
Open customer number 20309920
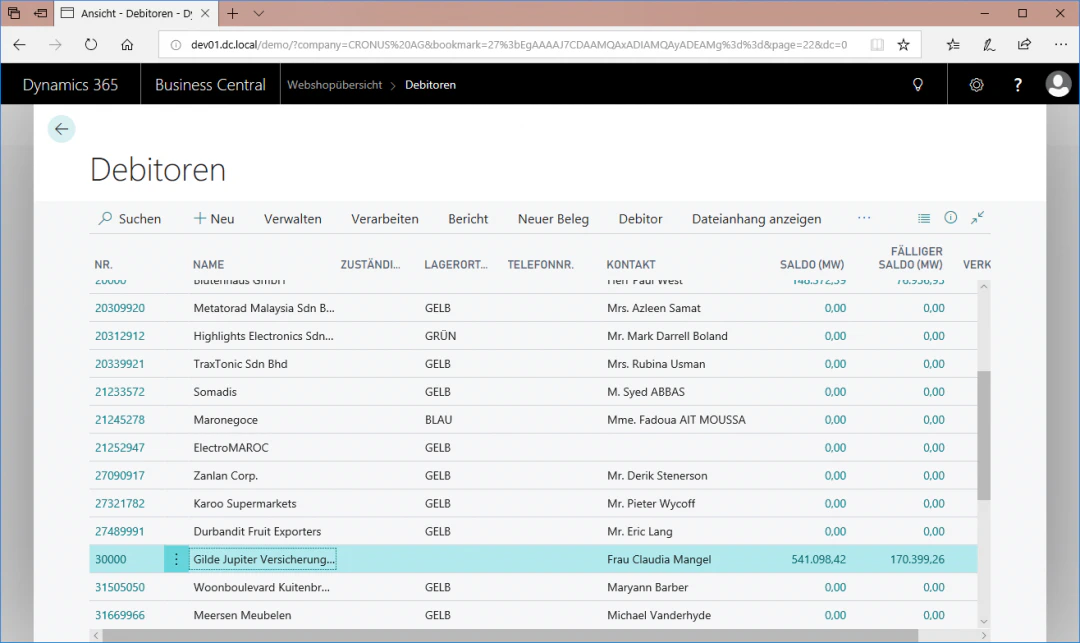[x=120, y=308]
